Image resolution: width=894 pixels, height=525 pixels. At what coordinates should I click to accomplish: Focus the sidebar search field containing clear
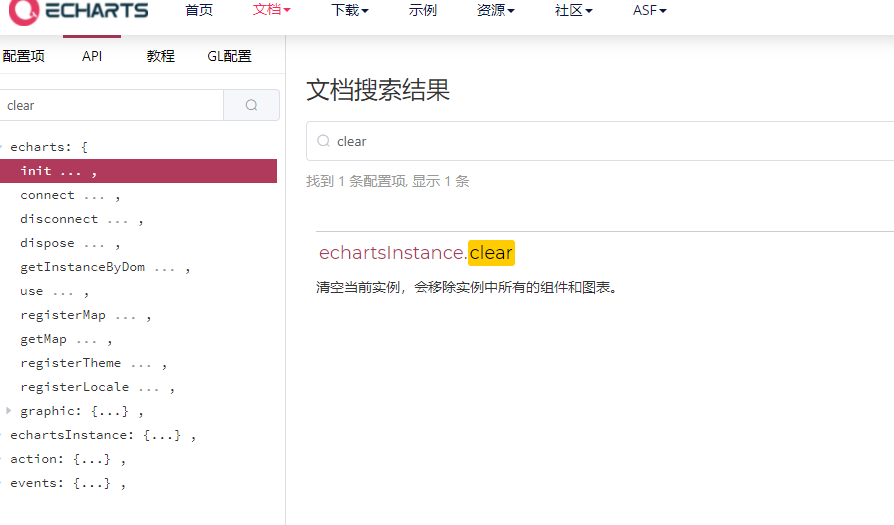click(x=112, y=105)
